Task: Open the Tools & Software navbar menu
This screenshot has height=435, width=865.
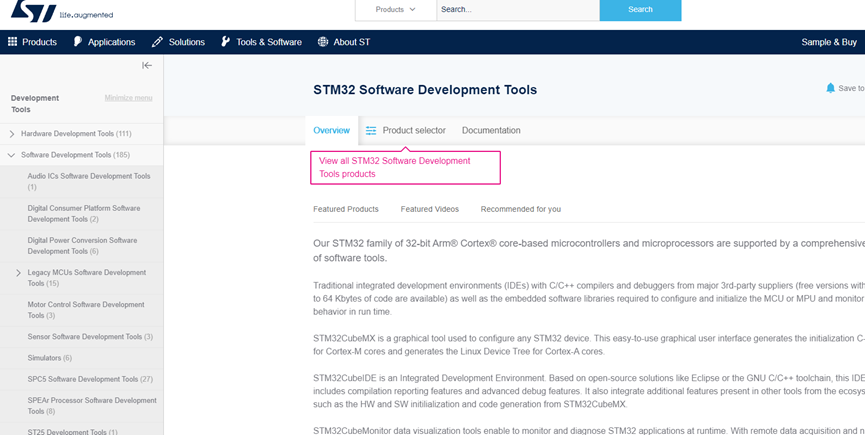Action: (x=269, y=42)
